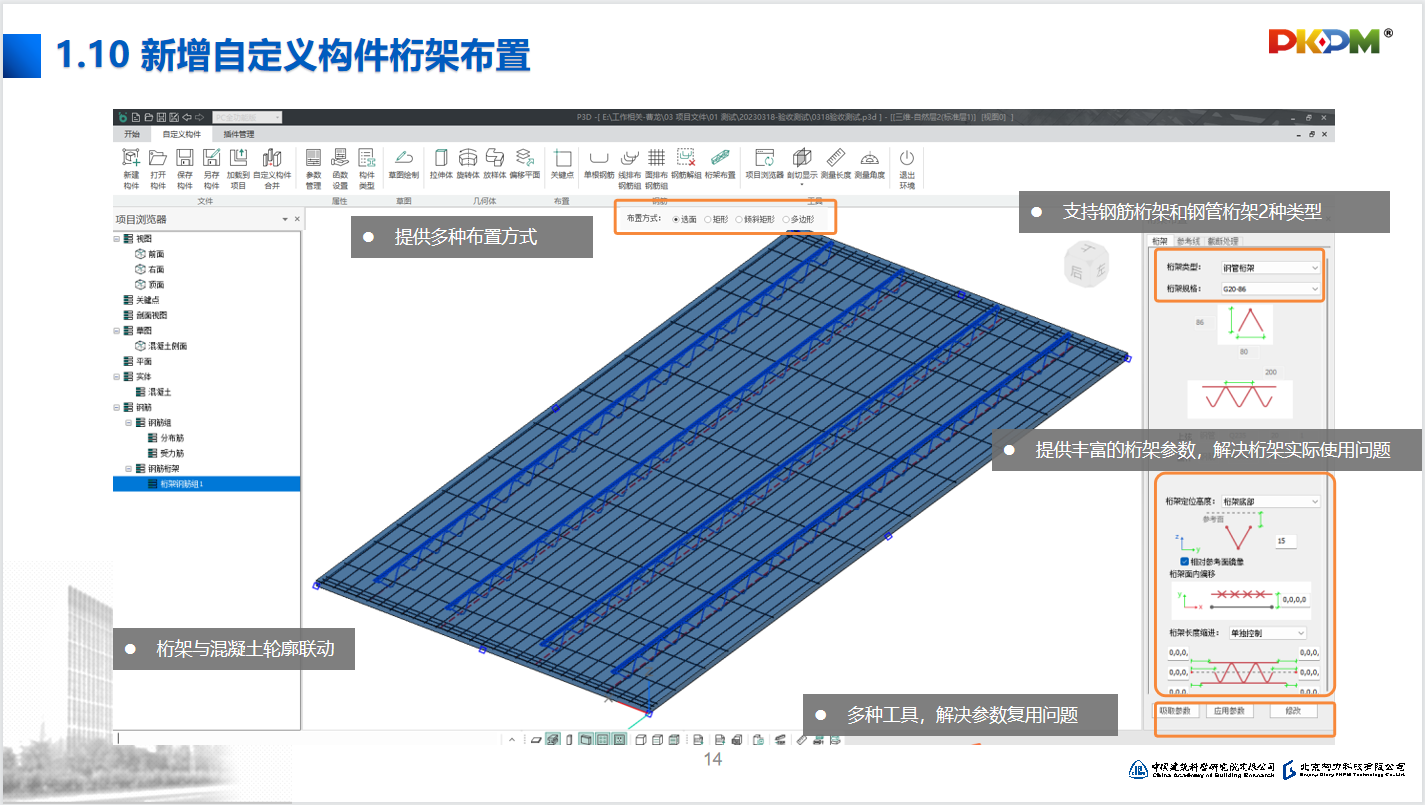This screenshot has height=805, width=1425.
Task: Click the reference plane offset field showing 15
Action: 1286,541
